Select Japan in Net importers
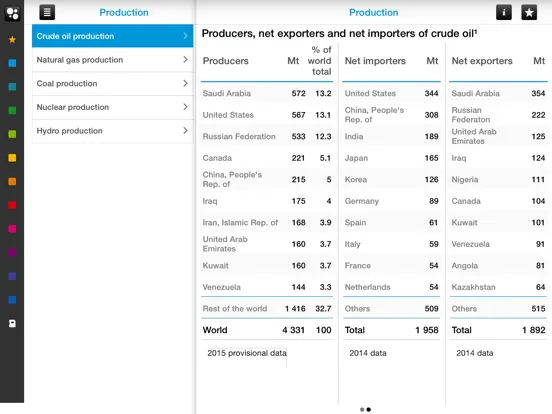The width and height of the screenshot is (552, 414). tap(356, 158)
